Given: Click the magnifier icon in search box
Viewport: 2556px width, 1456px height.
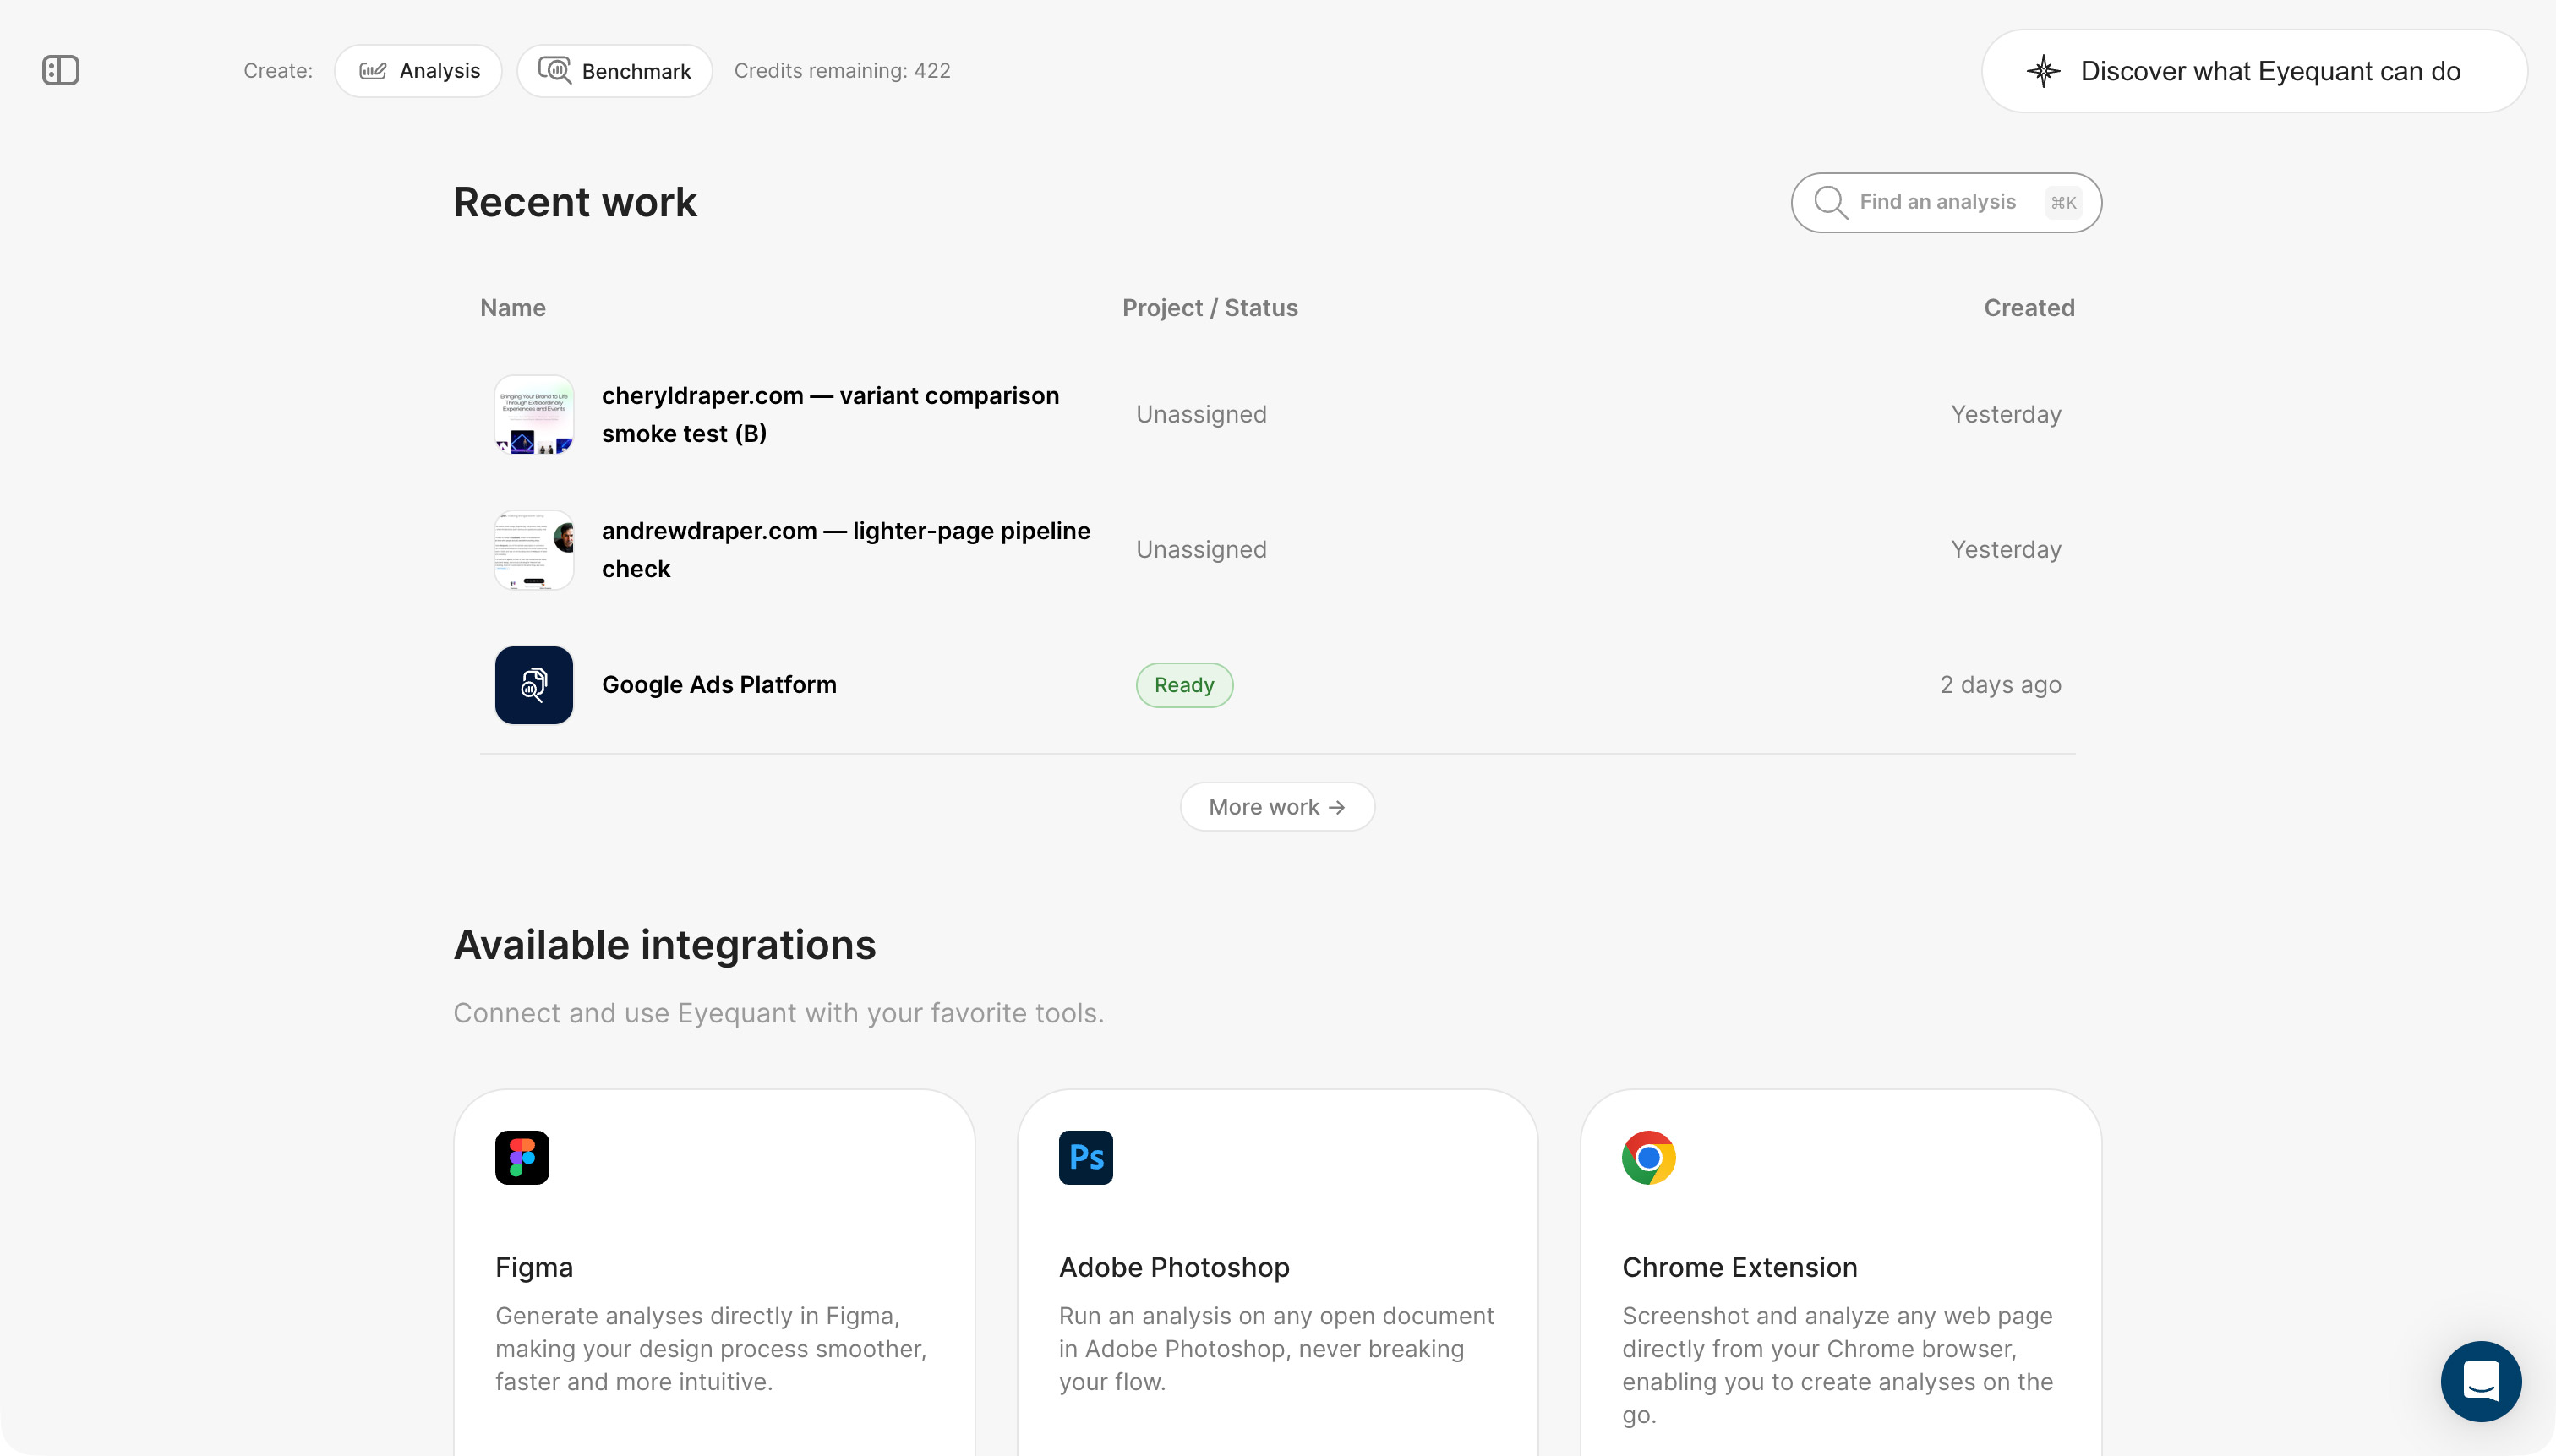Looking at the screenshot, I should tap(1830, 202).
